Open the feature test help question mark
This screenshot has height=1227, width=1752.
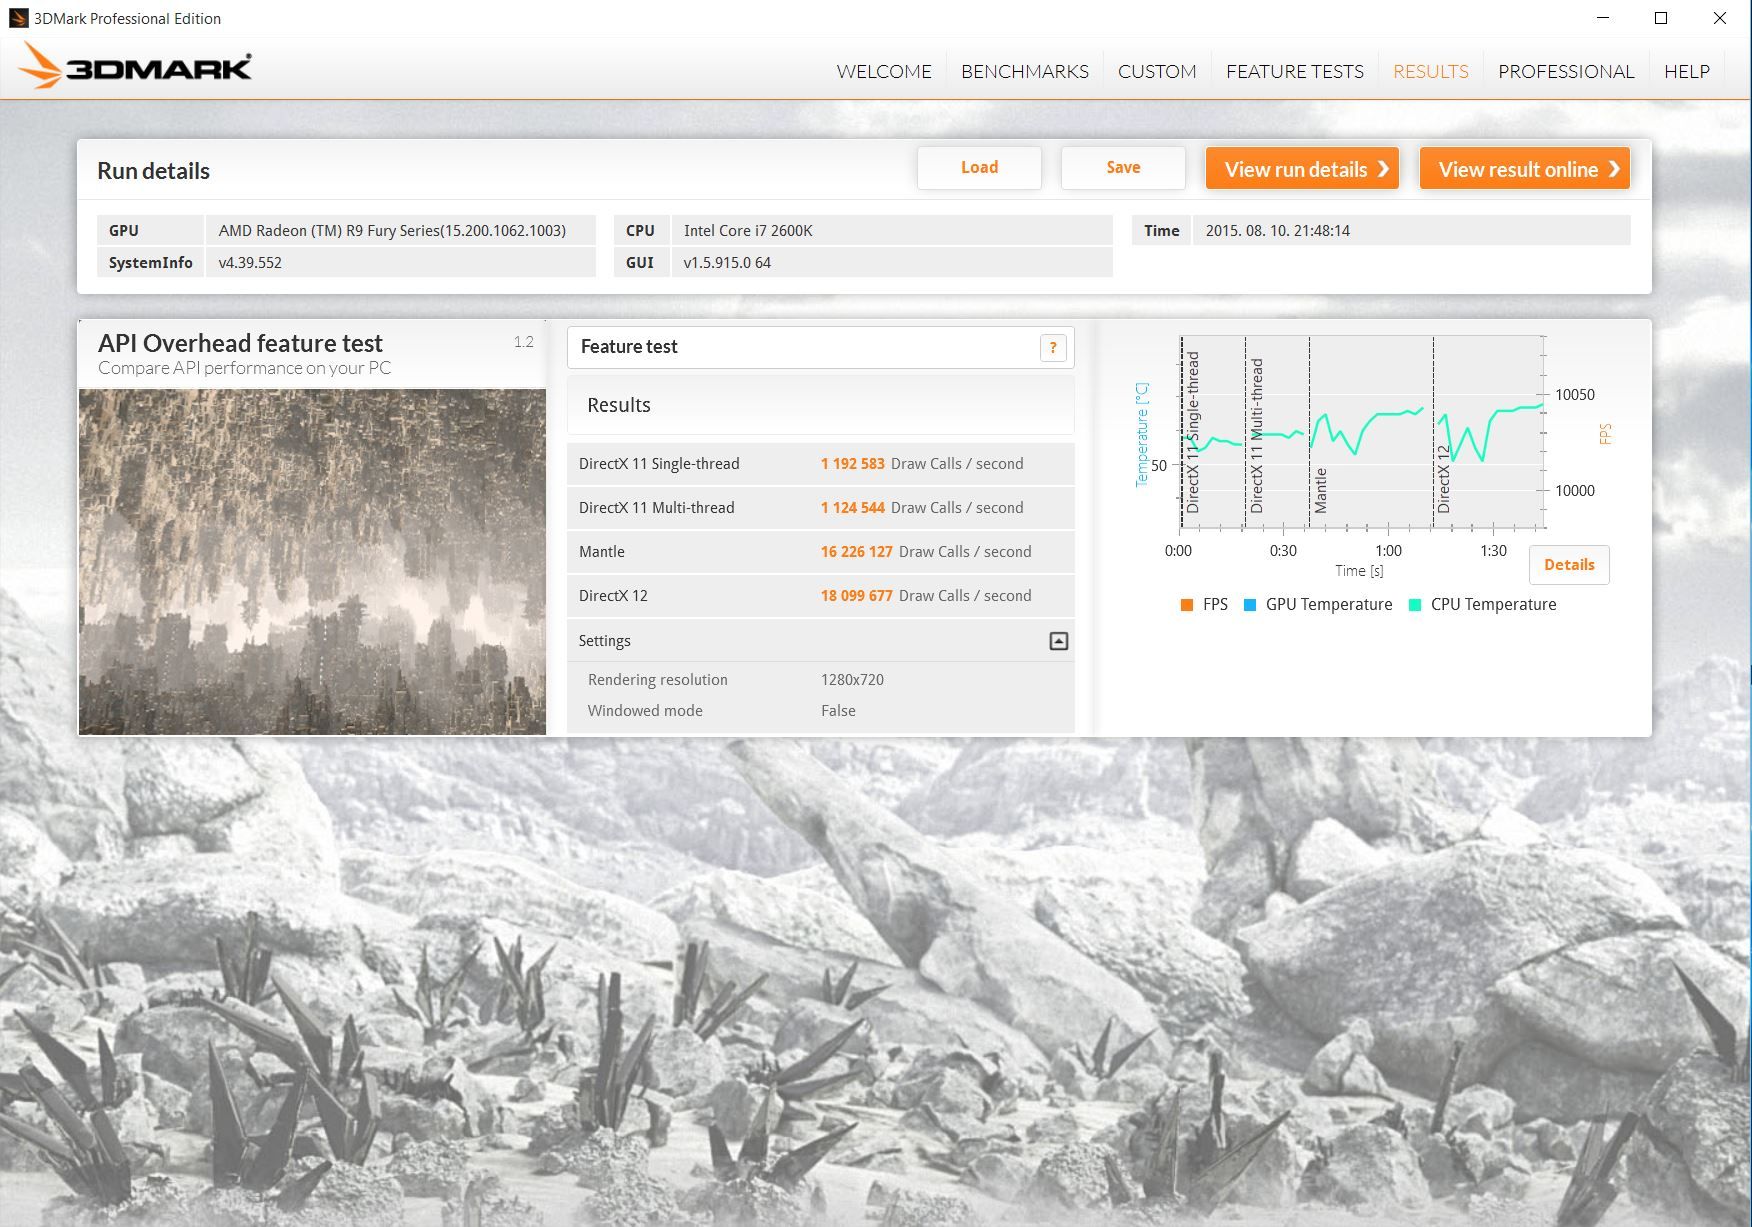(1053, 347)
